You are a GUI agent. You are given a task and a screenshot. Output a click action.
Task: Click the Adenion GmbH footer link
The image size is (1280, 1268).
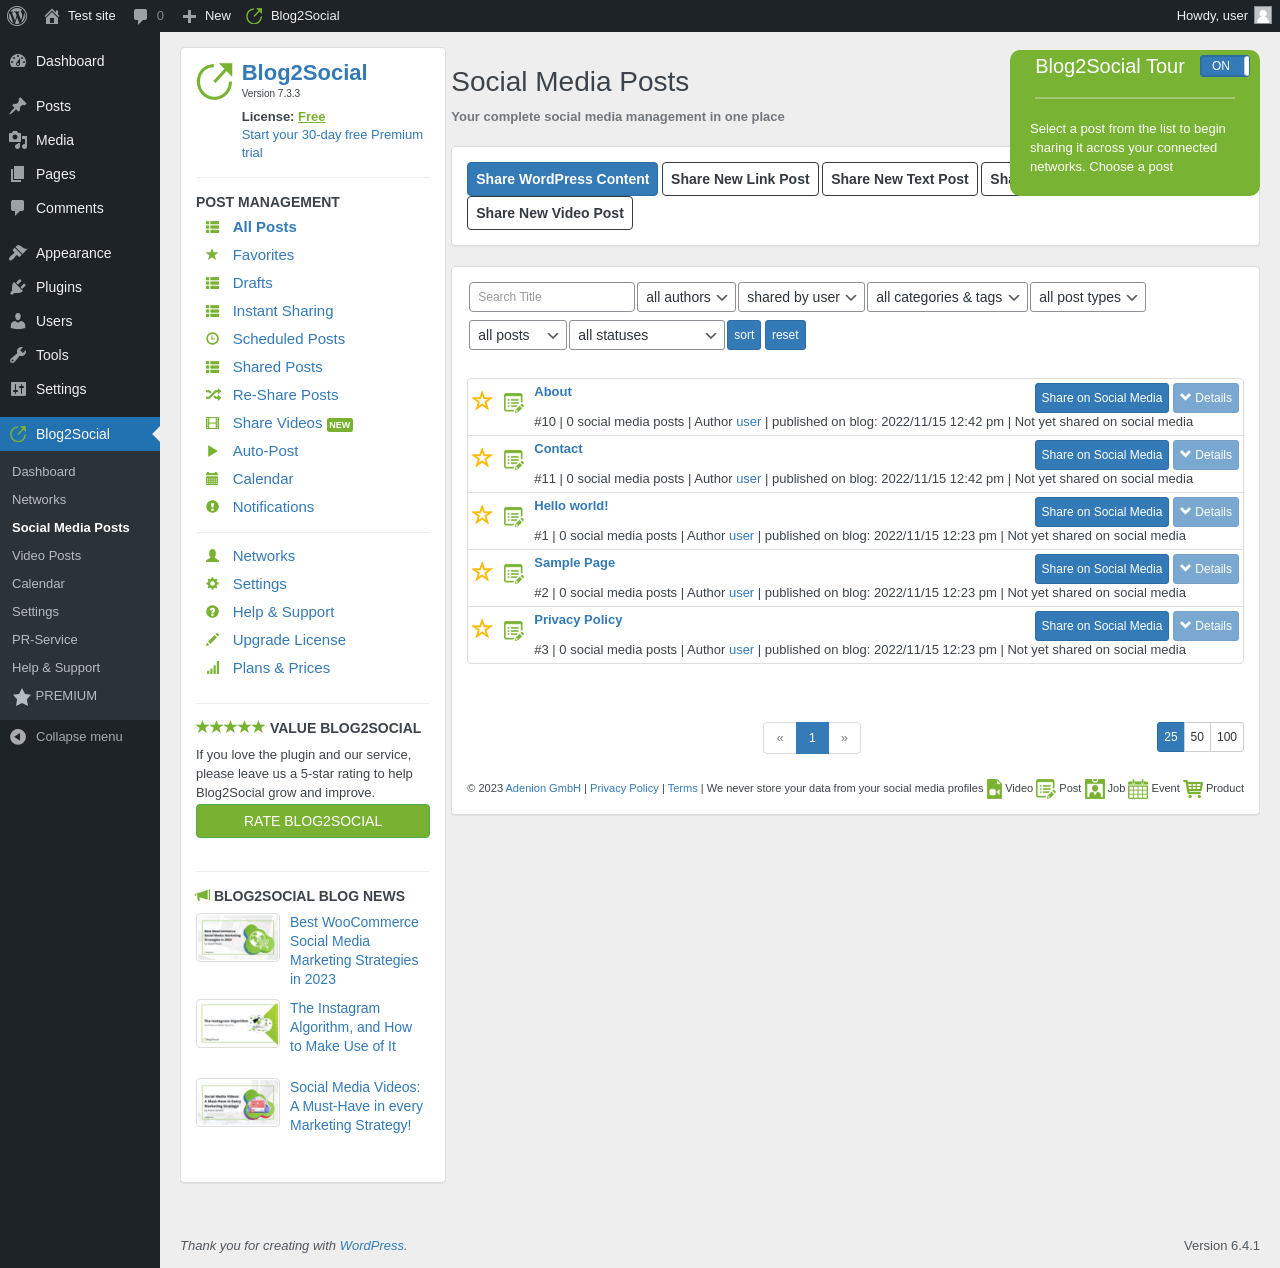click(x=543, y=788)
